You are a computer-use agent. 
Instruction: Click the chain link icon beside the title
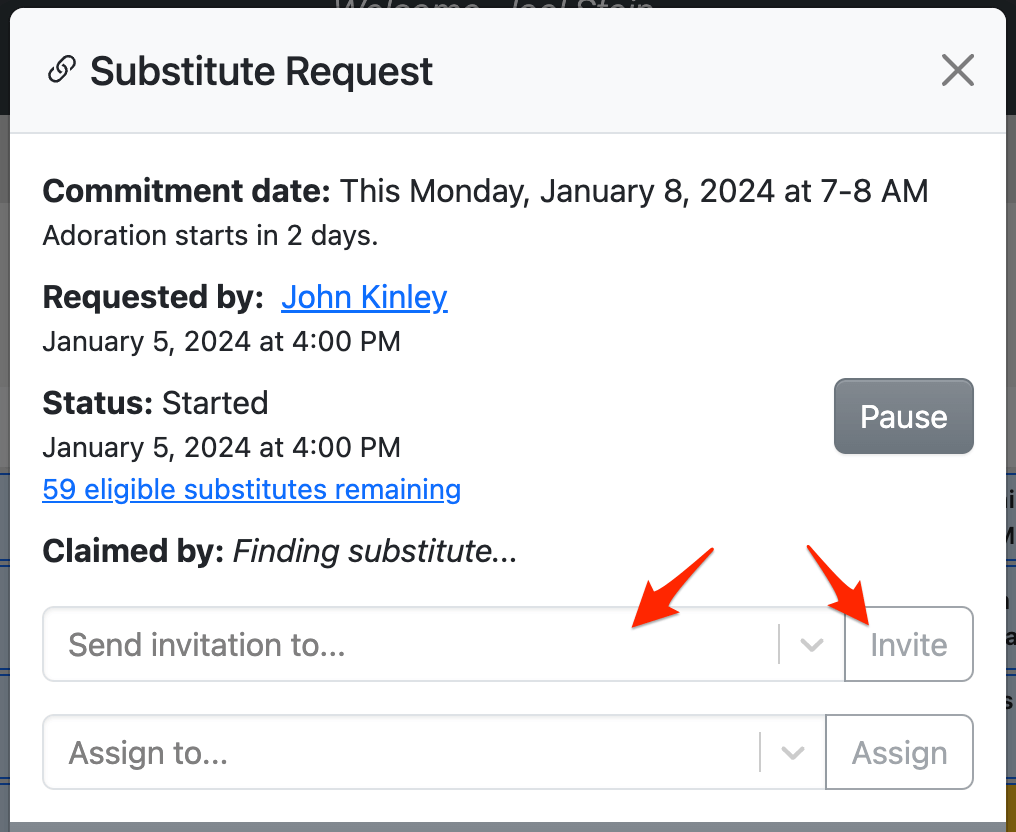(x=62, y=71)
